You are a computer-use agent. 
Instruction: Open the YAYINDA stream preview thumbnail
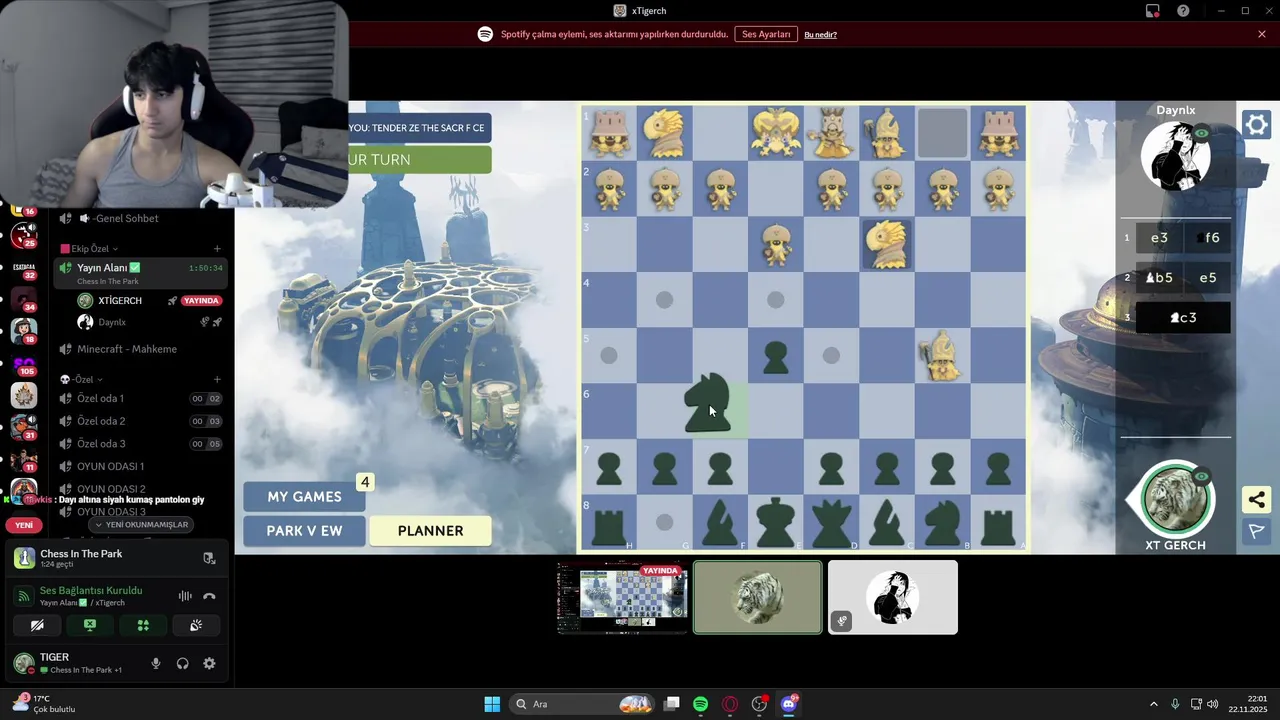pos(622,597)
